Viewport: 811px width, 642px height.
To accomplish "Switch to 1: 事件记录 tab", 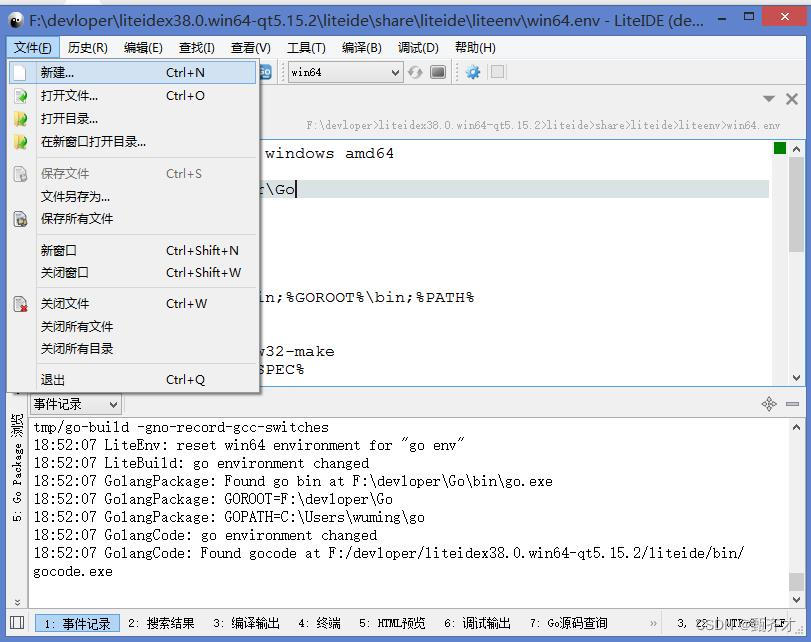I will 78,623.
